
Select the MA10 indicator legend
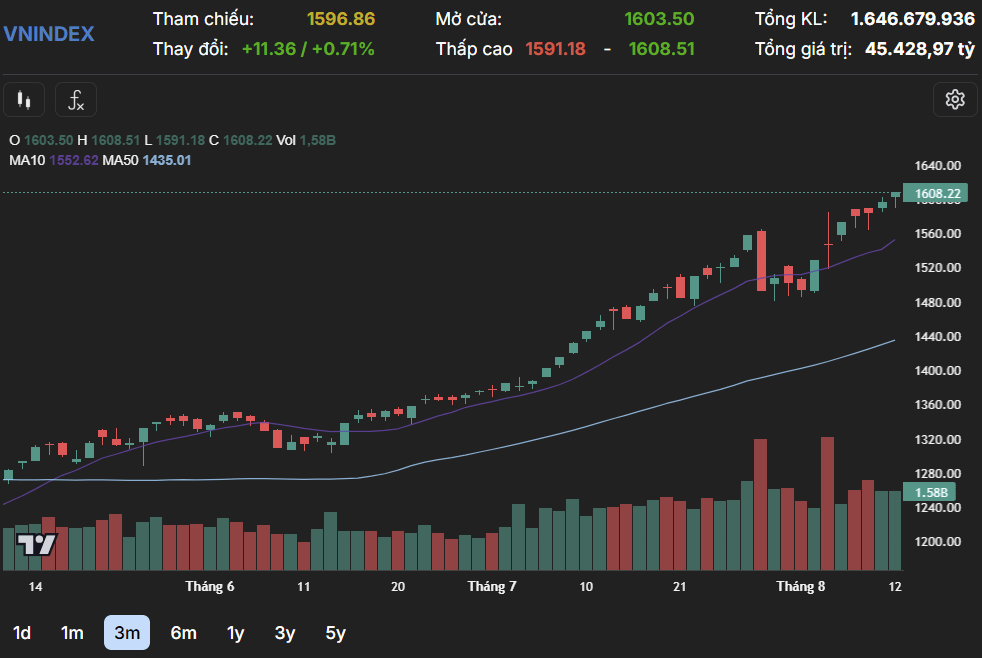(54, 160)
